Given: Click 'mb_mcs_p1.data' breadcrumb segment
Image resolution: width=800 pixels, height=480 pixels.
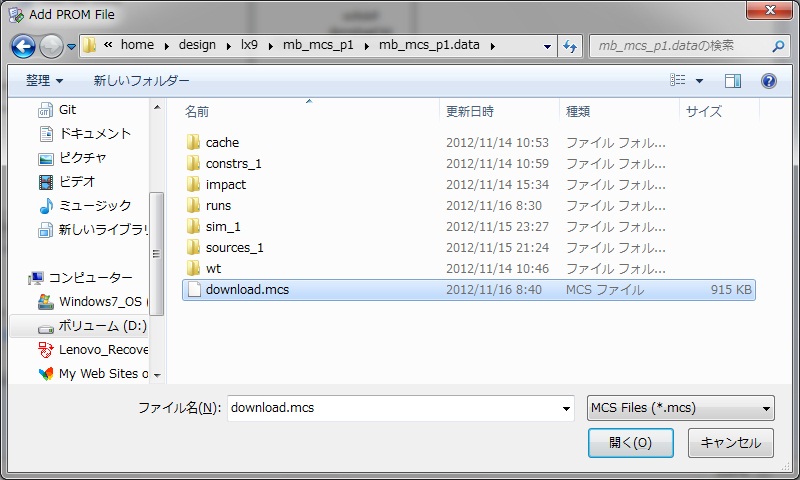Looking at the screenshot, I should pyautogui.click(x=429, y=45).
